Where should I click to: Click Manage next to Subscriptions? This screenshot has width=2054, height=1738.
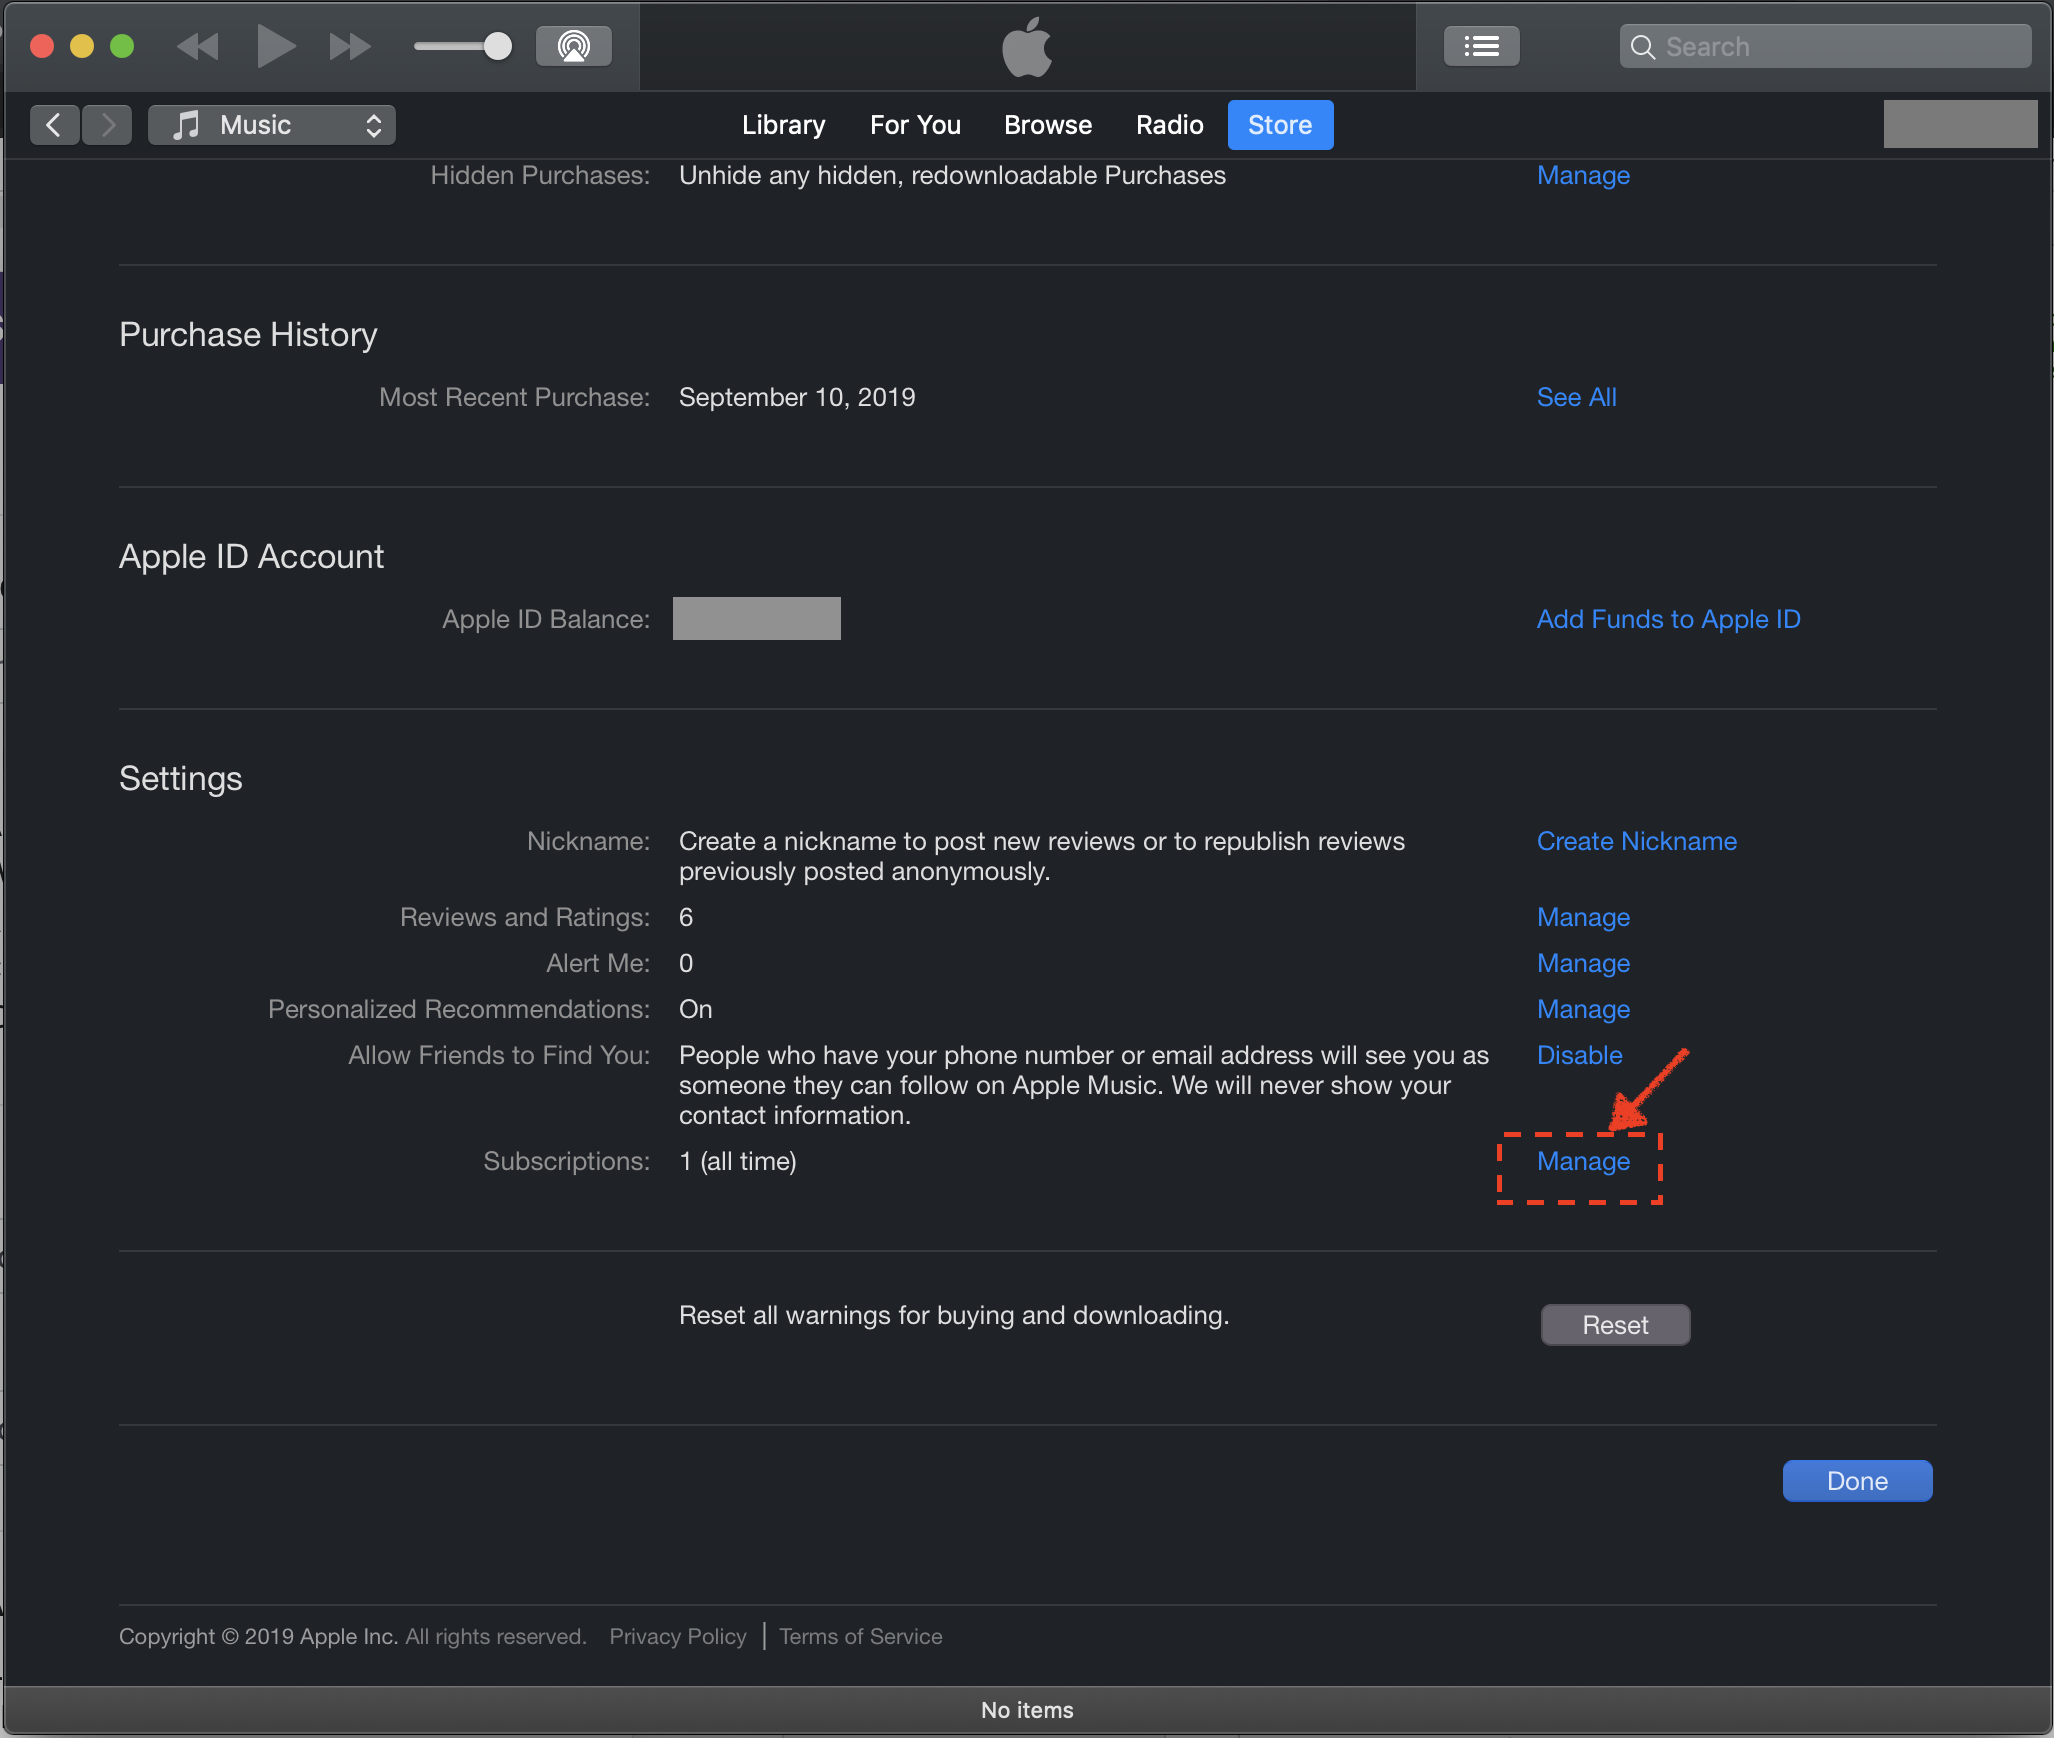point(1583,1161)
